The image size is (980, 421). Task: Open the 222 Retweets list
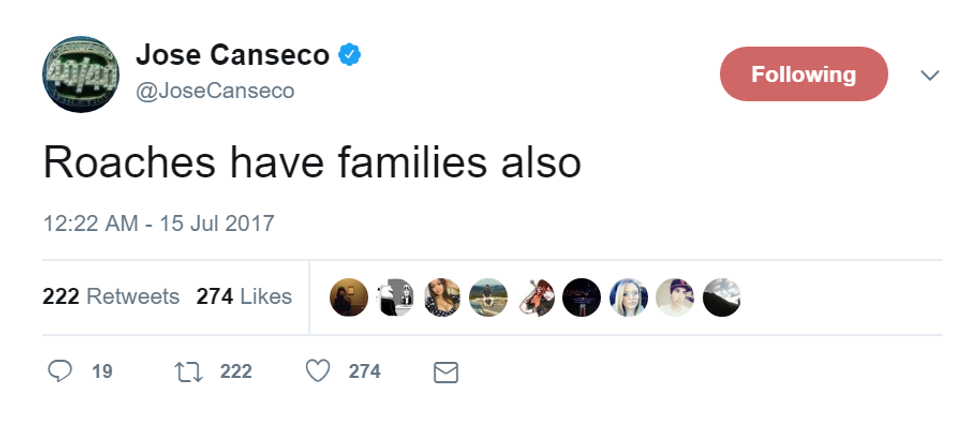(x=111, y=297)
